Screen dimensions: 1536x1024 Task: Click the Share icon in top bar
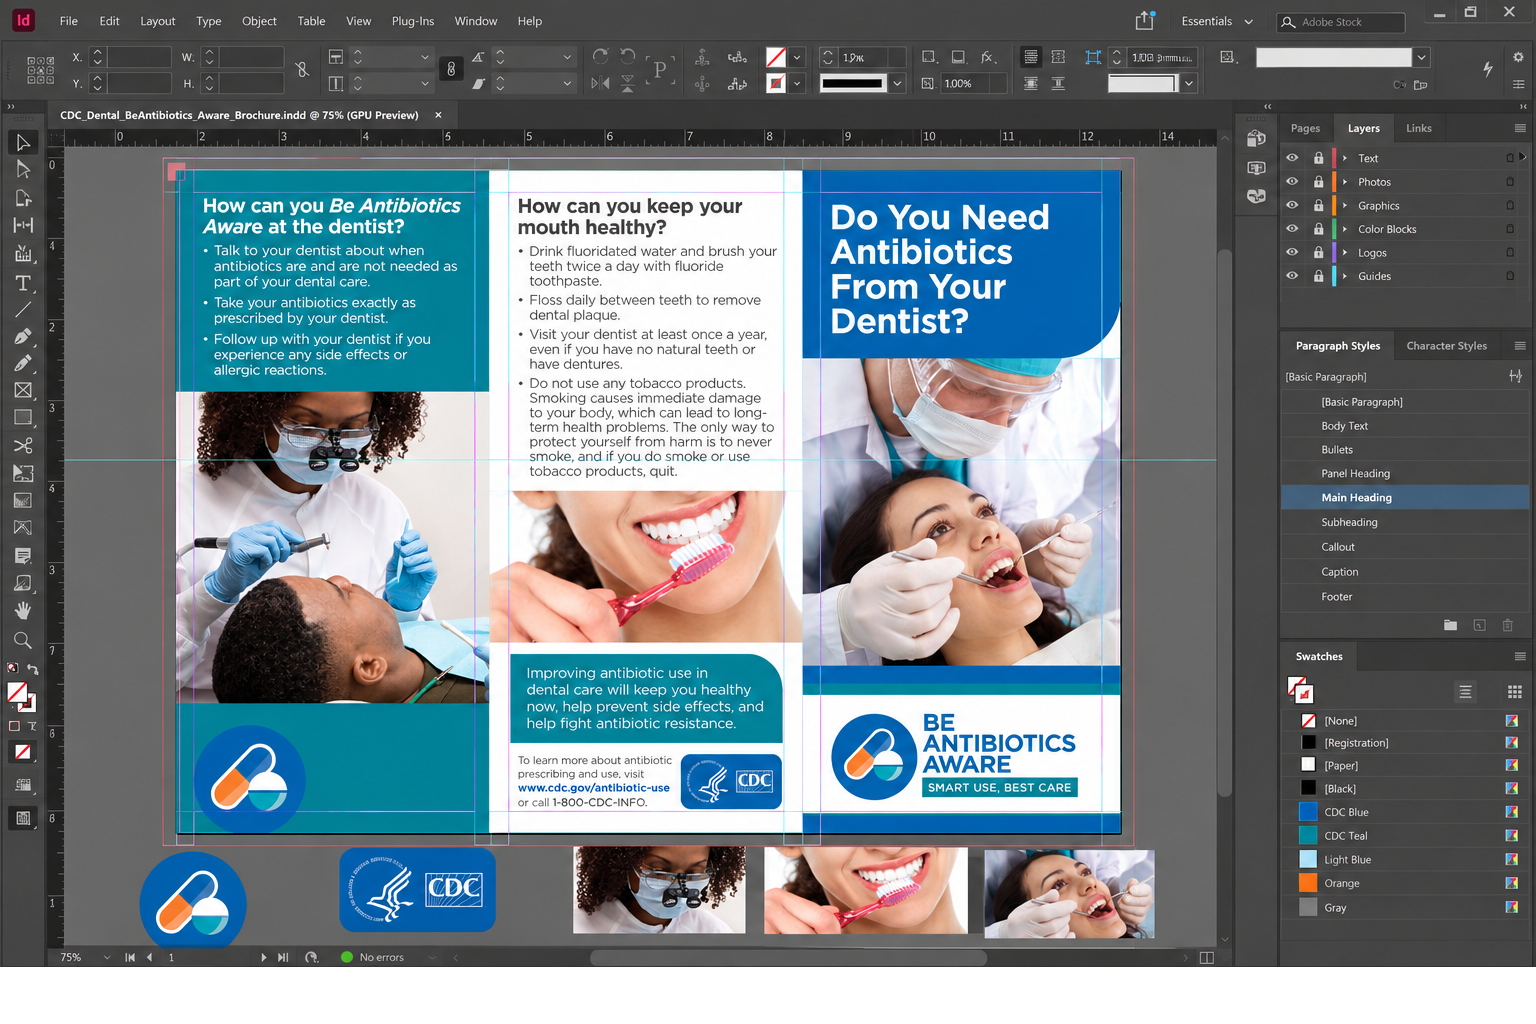pyautogui.click(x=1145, y=21)
